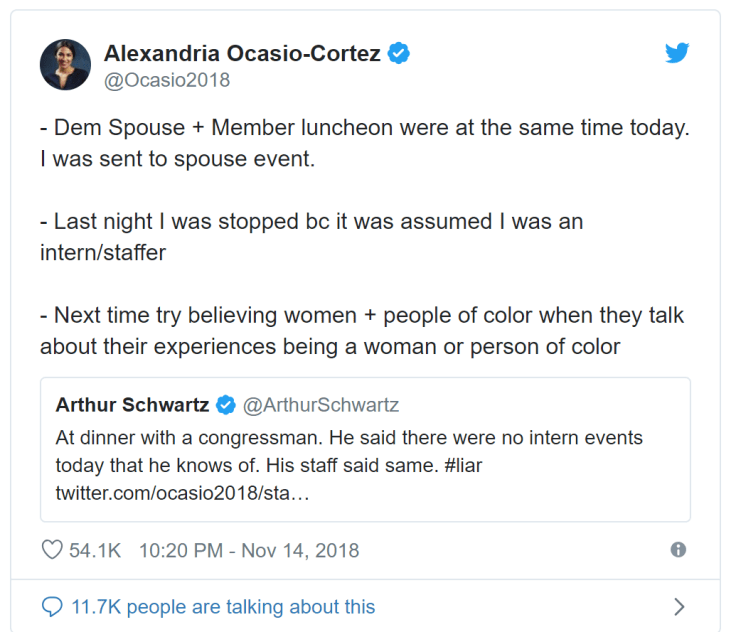Click the blue speech bubble reply icon

click(x=52, y=606)
